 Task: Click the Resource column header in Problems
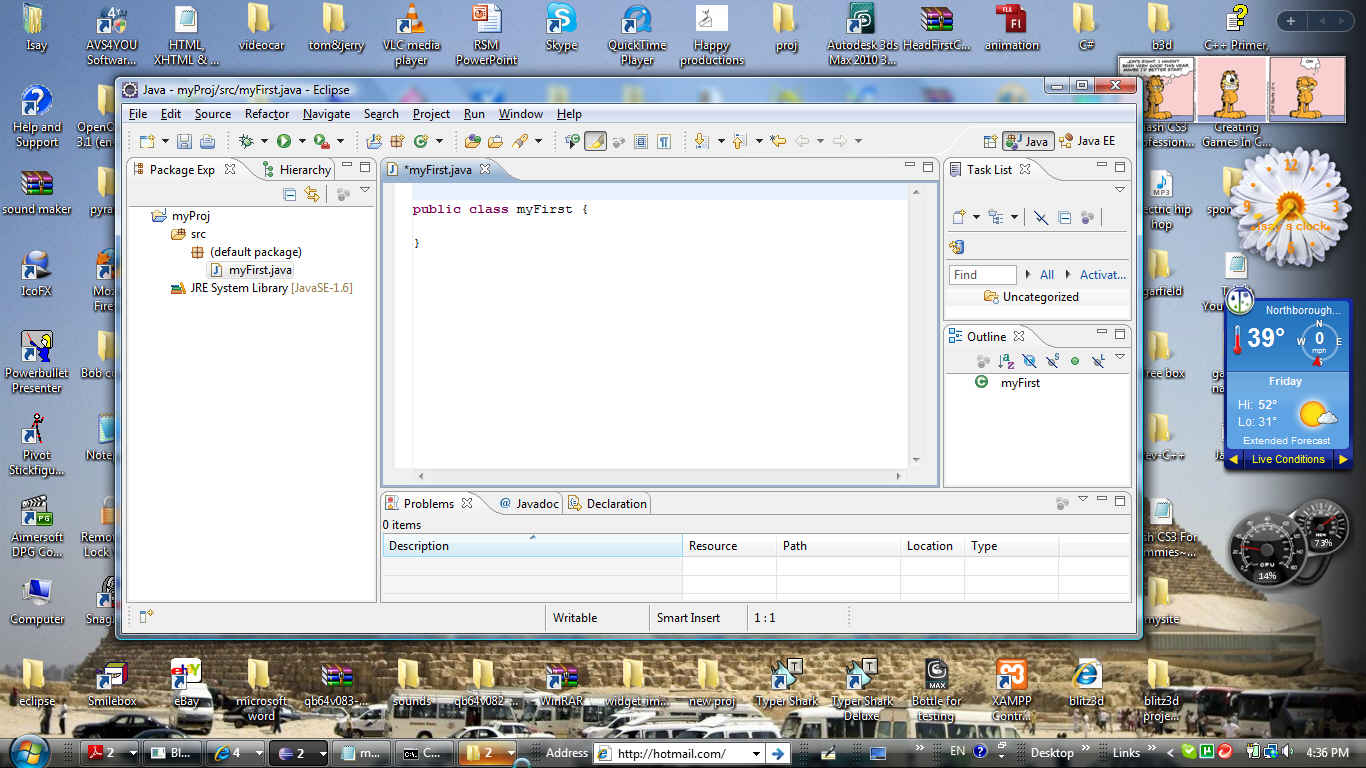(x=729, y=546)
